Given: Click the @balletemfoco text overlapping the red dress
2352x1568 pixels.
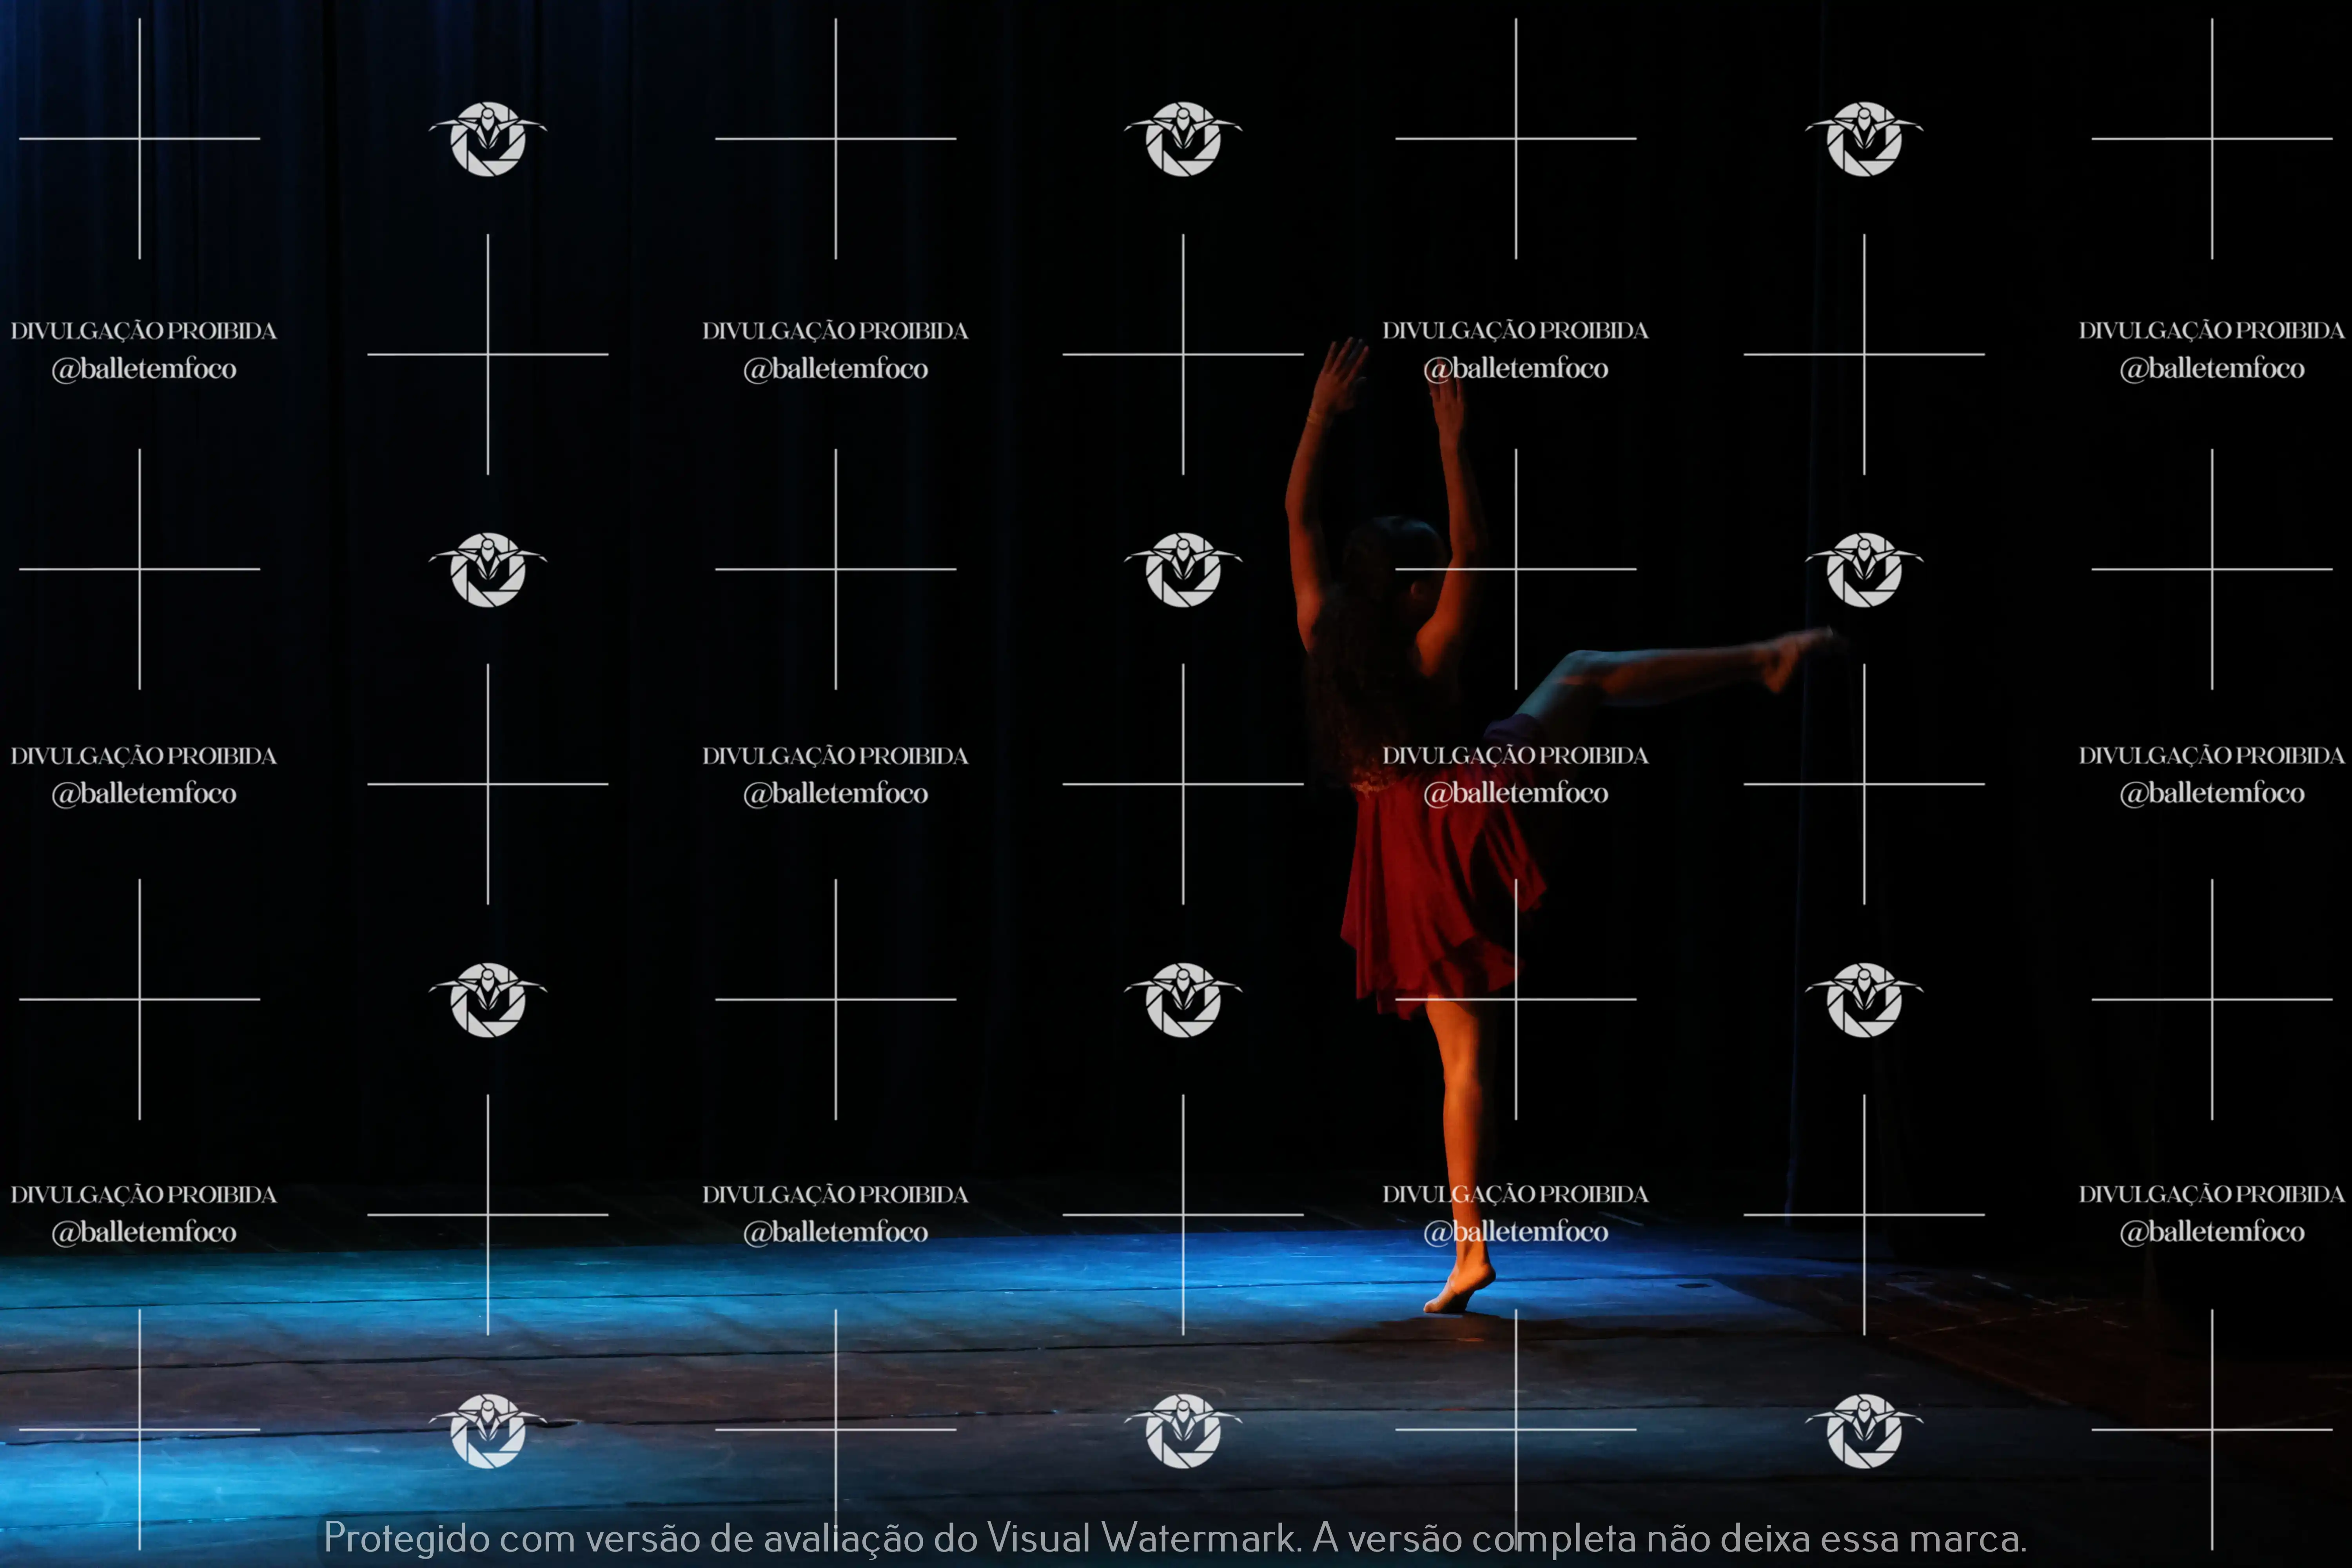Looking at the screenshot, I should 1515,793.
